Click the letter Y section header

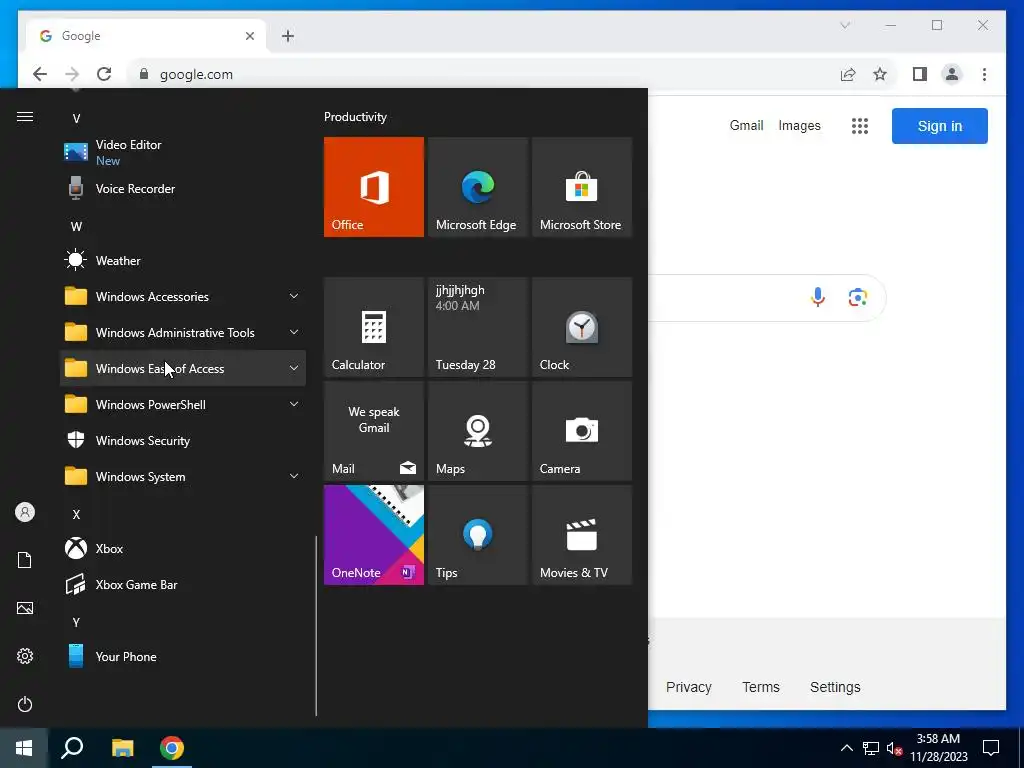click(76, 622)
